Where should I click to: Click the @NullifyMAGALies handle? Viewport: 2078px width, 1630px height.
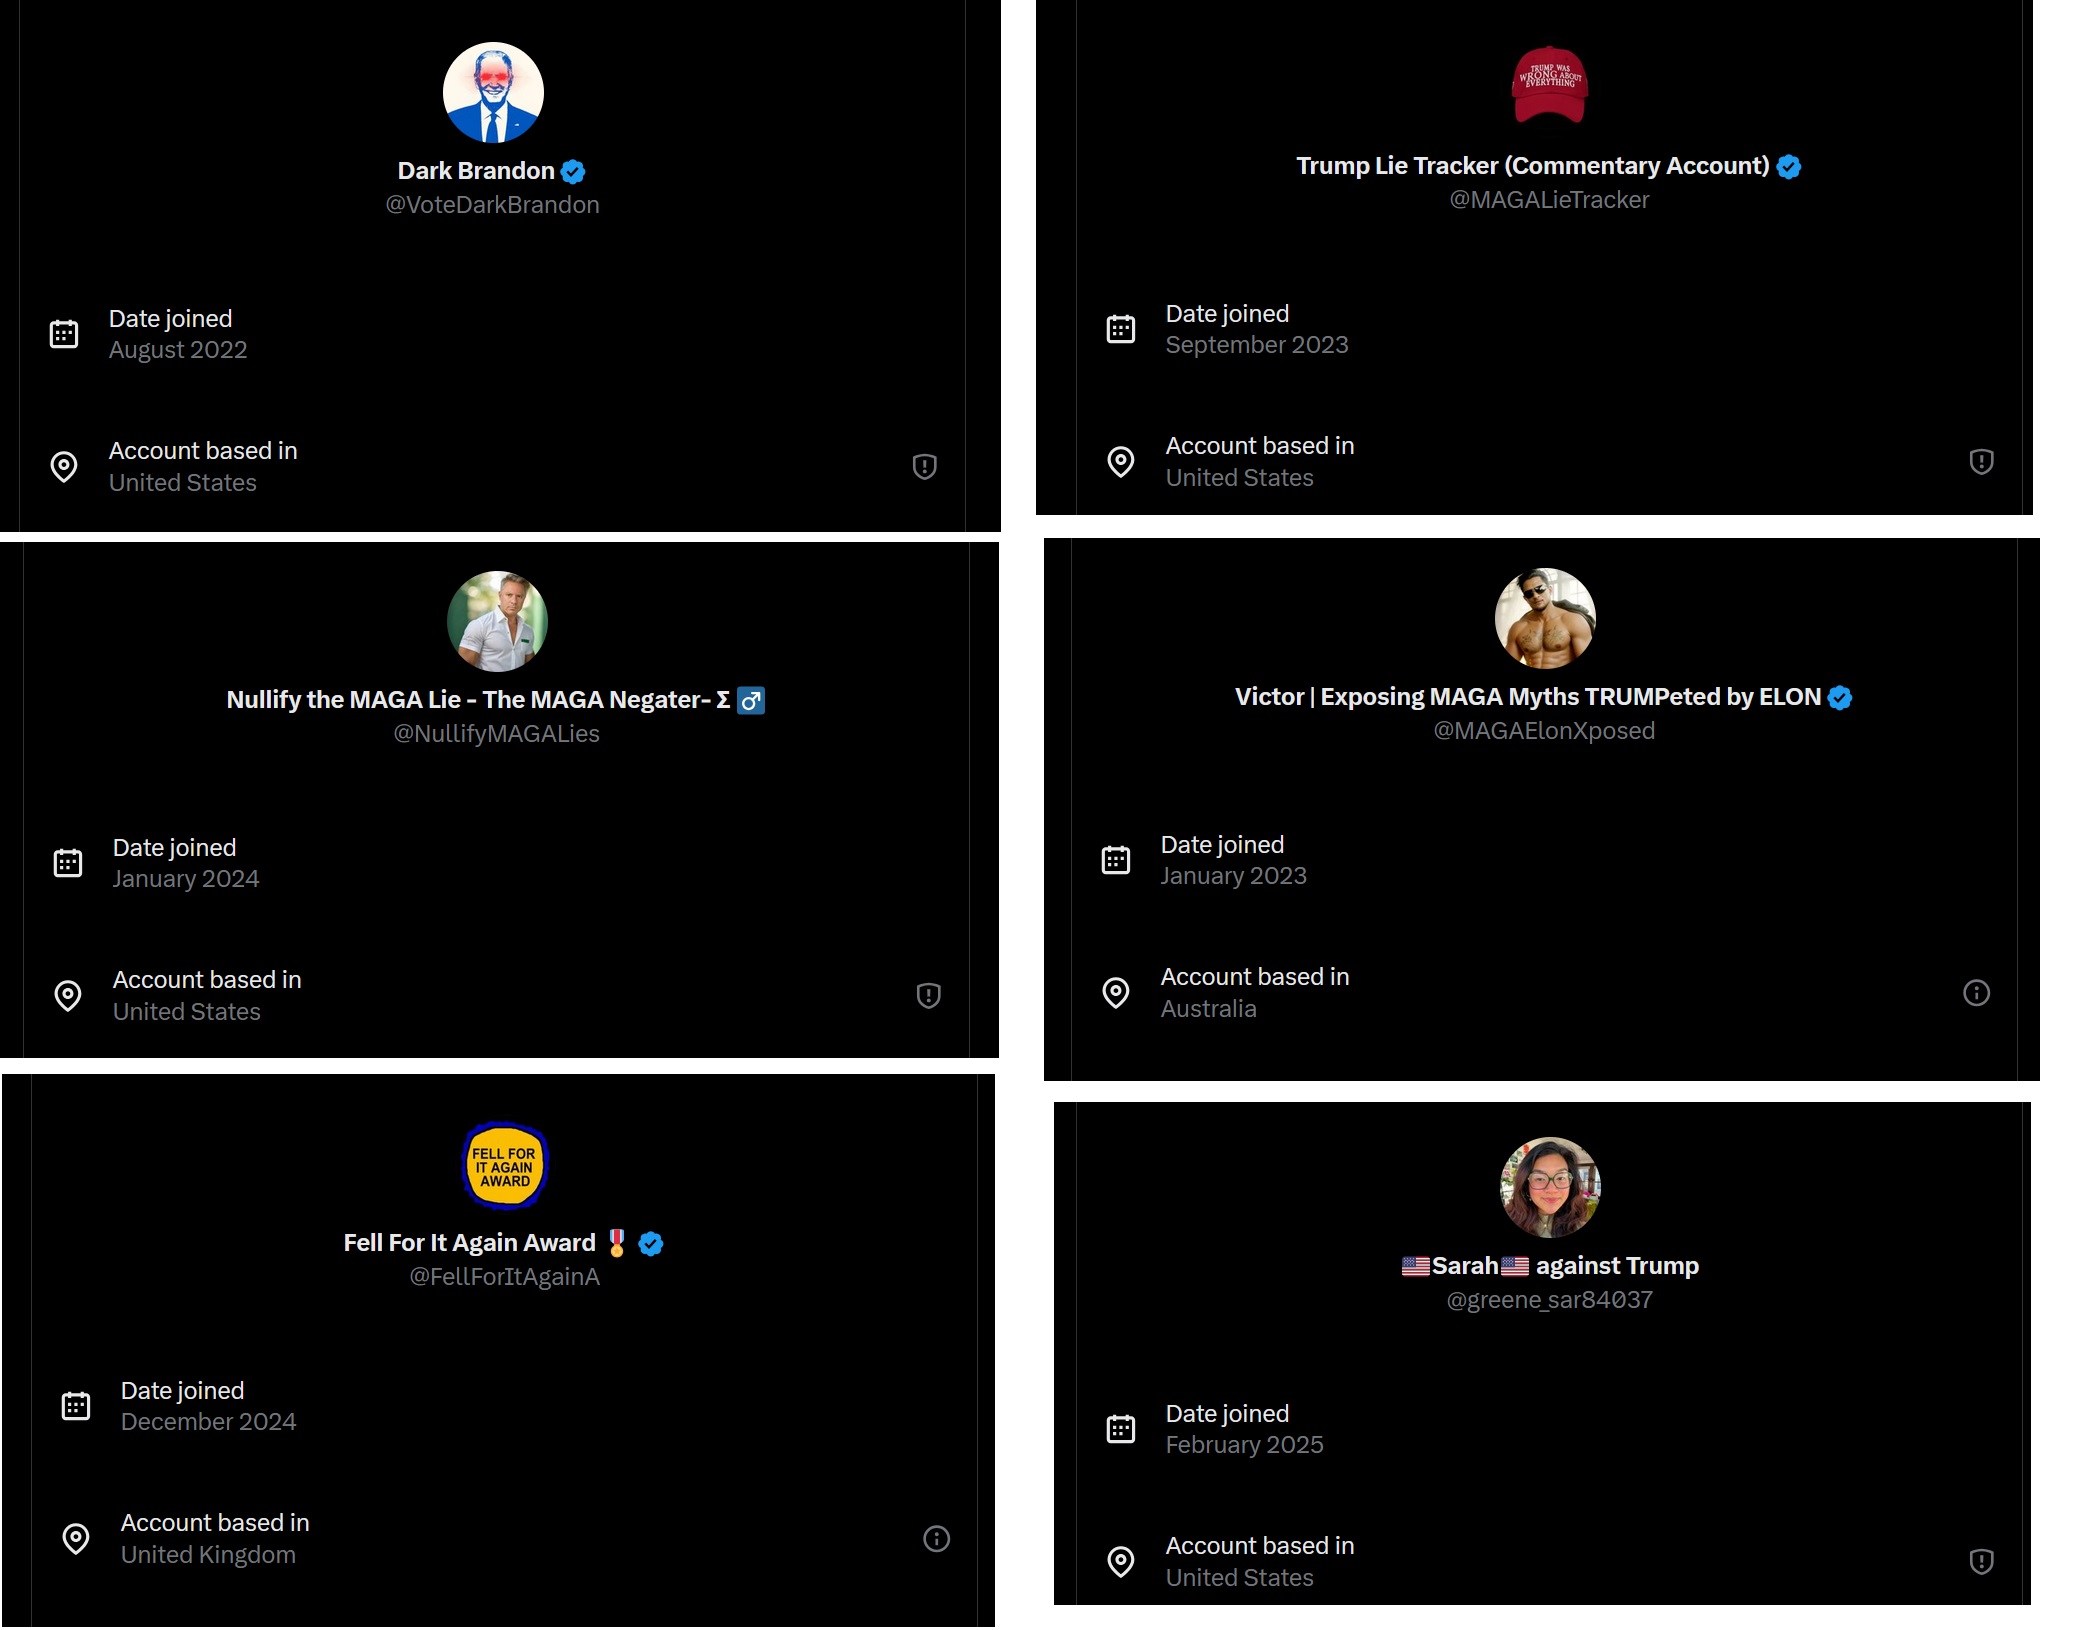pyautogui.click(x=496, y=734)
